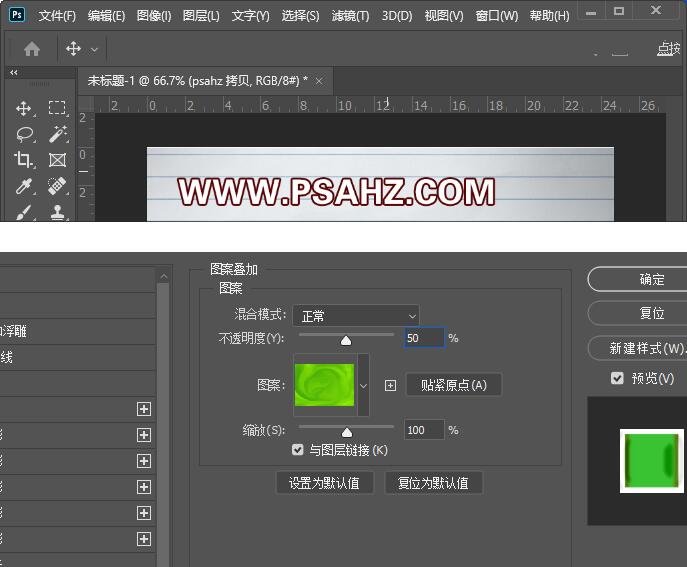Click the 复位为默认值 button
The height and width of the screenshot is (567, 687).
pyautogui.click(x=433, y=483)
